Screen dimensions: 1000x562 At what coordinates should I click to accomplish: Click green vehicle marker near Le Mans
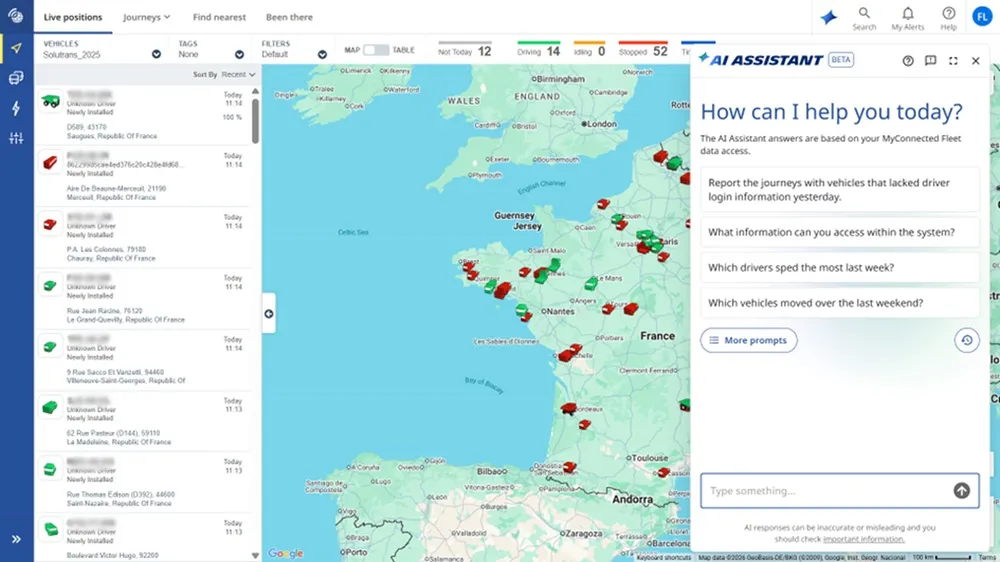pyautogui.click(x=591, y=283)
